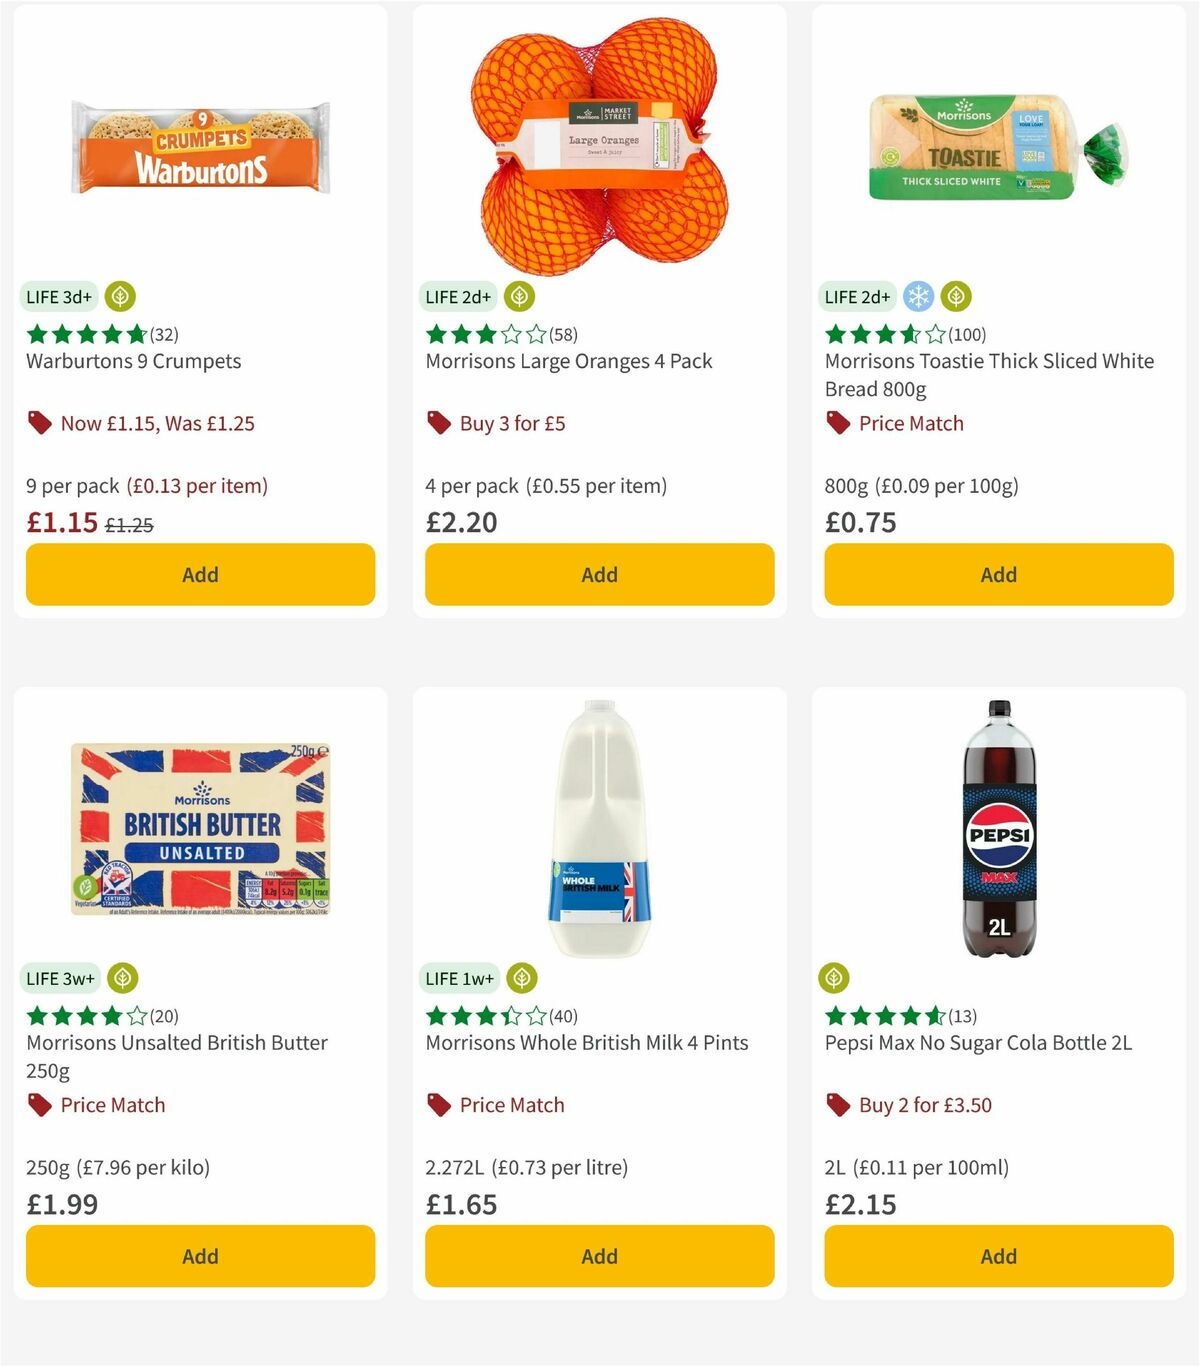Click the leaf icon on Morrisons Large Oranges card
This screenshot has width=1200, height=1366.
point(519,296)
